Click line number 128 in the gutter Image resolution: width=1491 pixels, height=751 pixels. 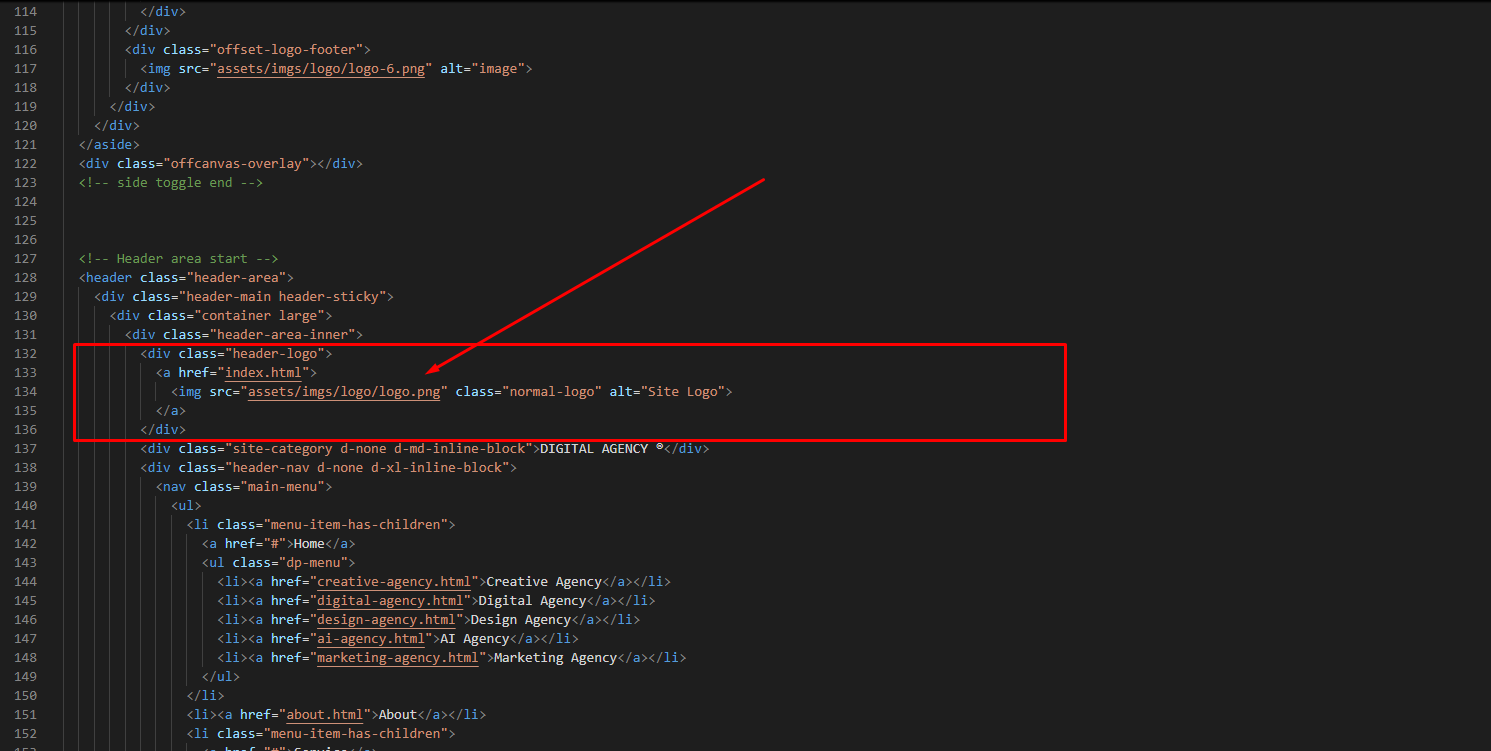tap(25, 278)
